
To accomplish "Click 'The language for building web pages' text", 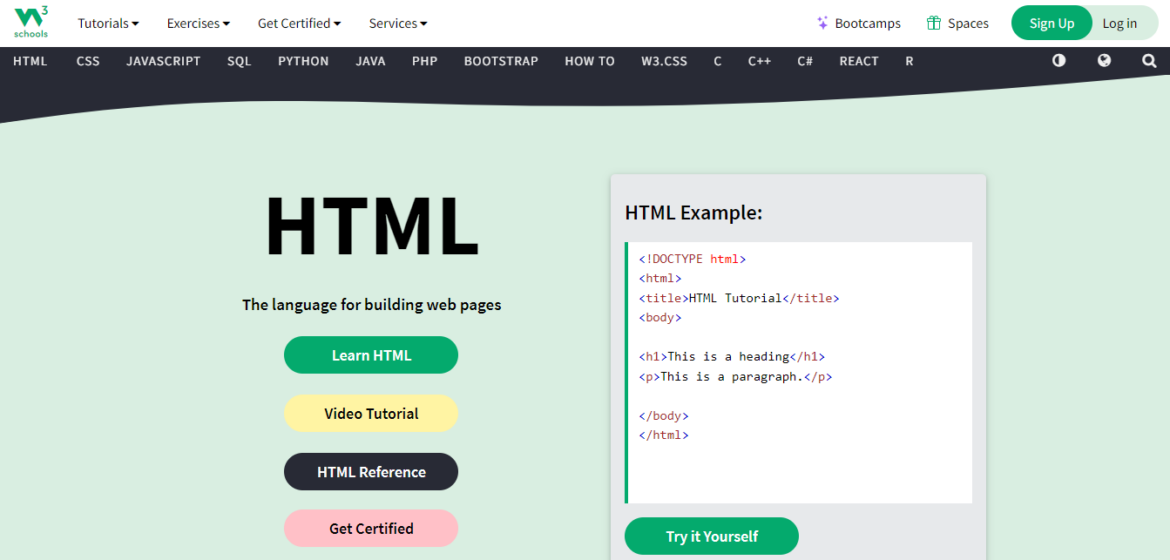I will pos(372,305).
